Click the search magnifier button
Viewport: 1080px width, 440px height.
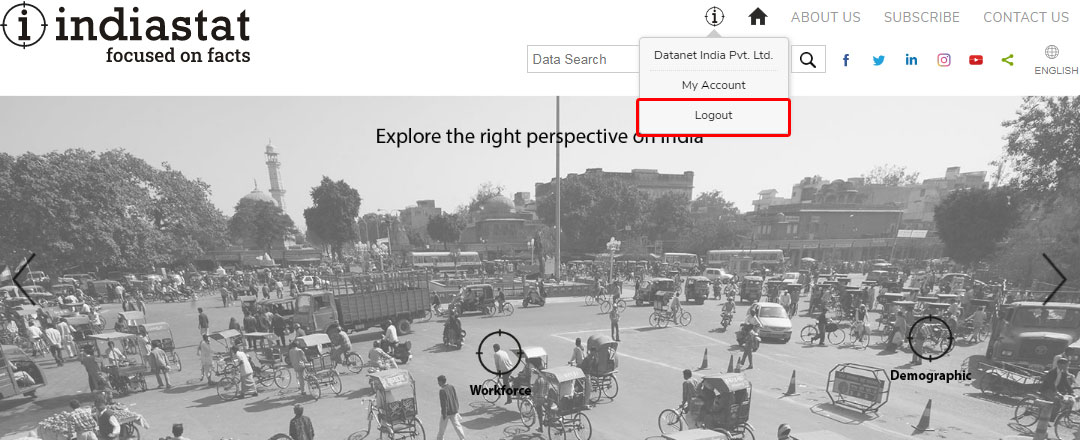pyautogui.click(x=808, y=60)
